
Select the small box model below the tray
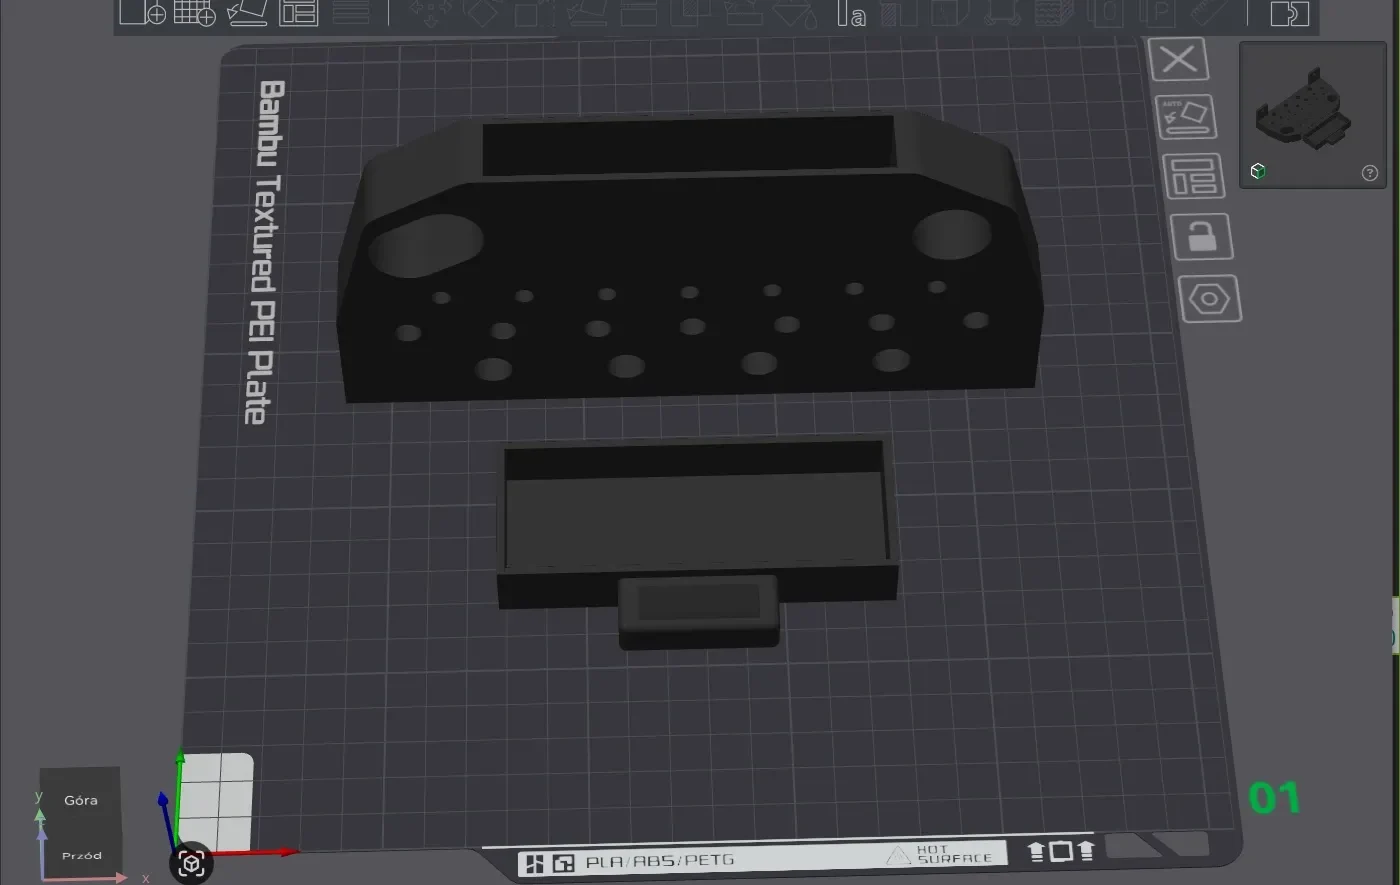click(x=698, y=612)
